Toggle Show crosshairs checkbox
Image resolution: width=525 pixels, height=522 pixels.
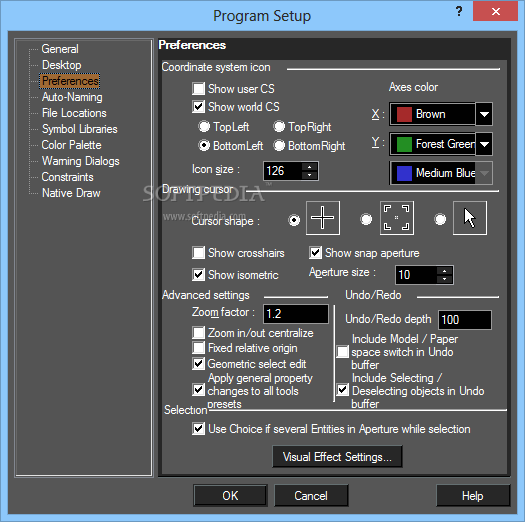[199, 253]
